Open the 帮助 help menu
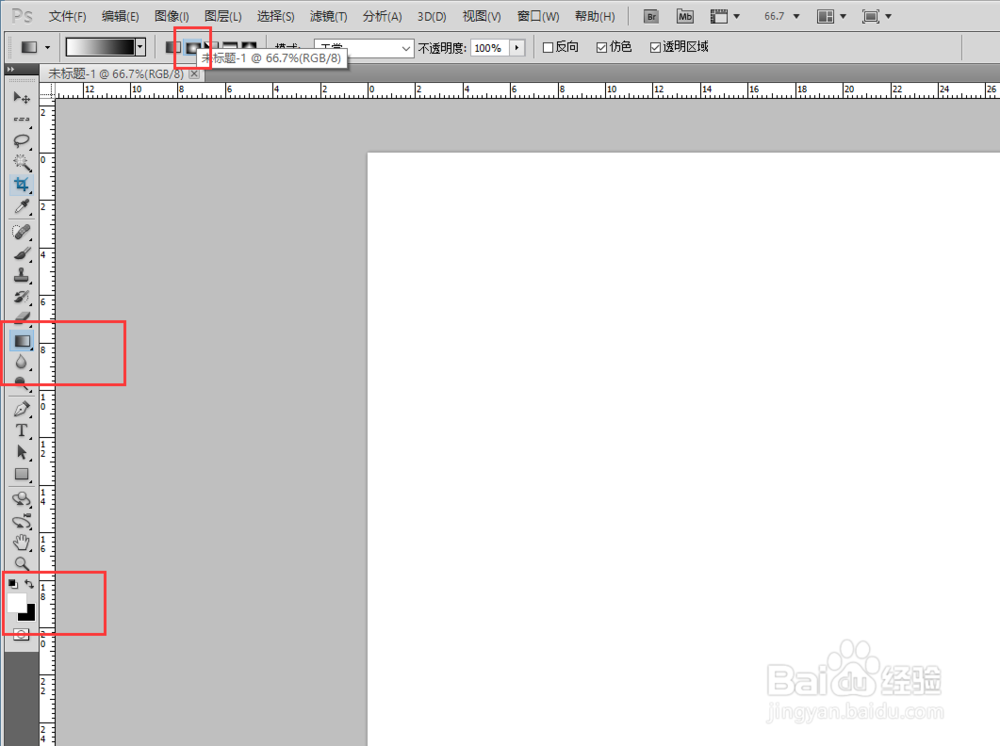 [x=594, y=16]
